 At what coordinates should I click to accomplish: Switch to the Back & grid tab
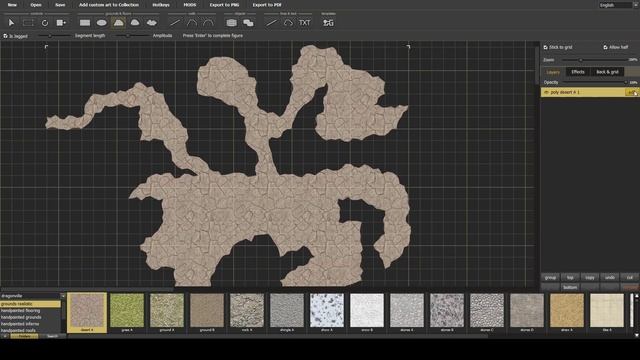click(x=607, y=72)
